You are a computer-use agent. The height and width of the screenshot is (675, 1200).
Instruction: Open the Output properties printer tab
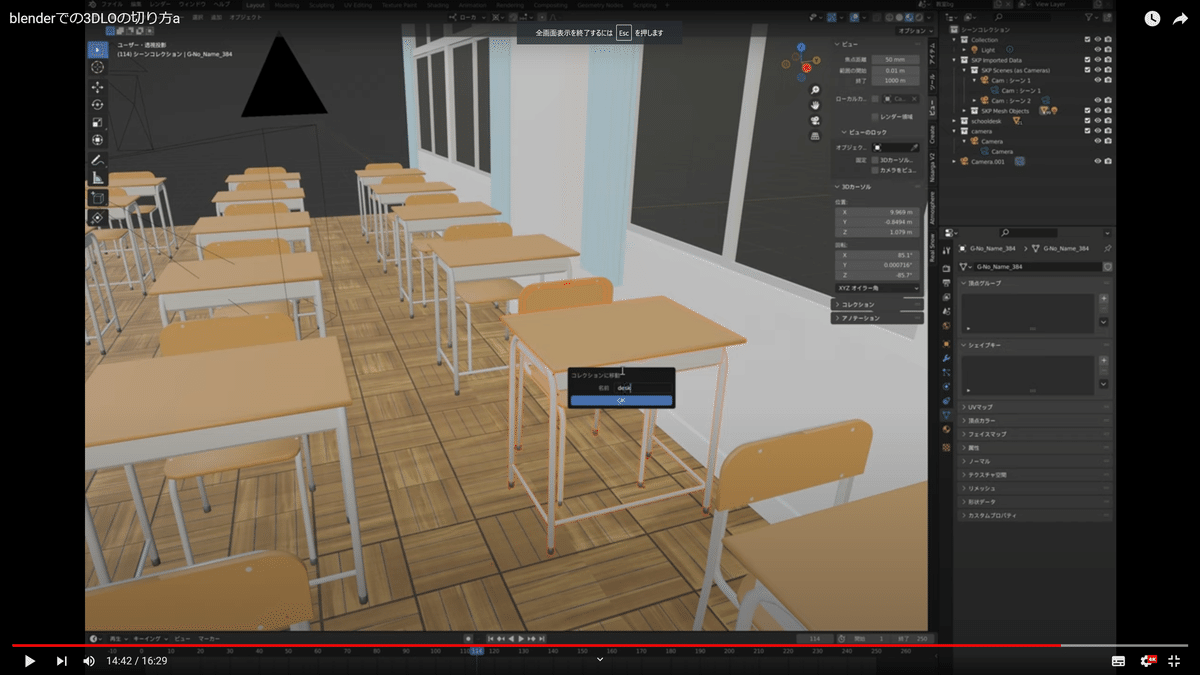coord(946,282)
